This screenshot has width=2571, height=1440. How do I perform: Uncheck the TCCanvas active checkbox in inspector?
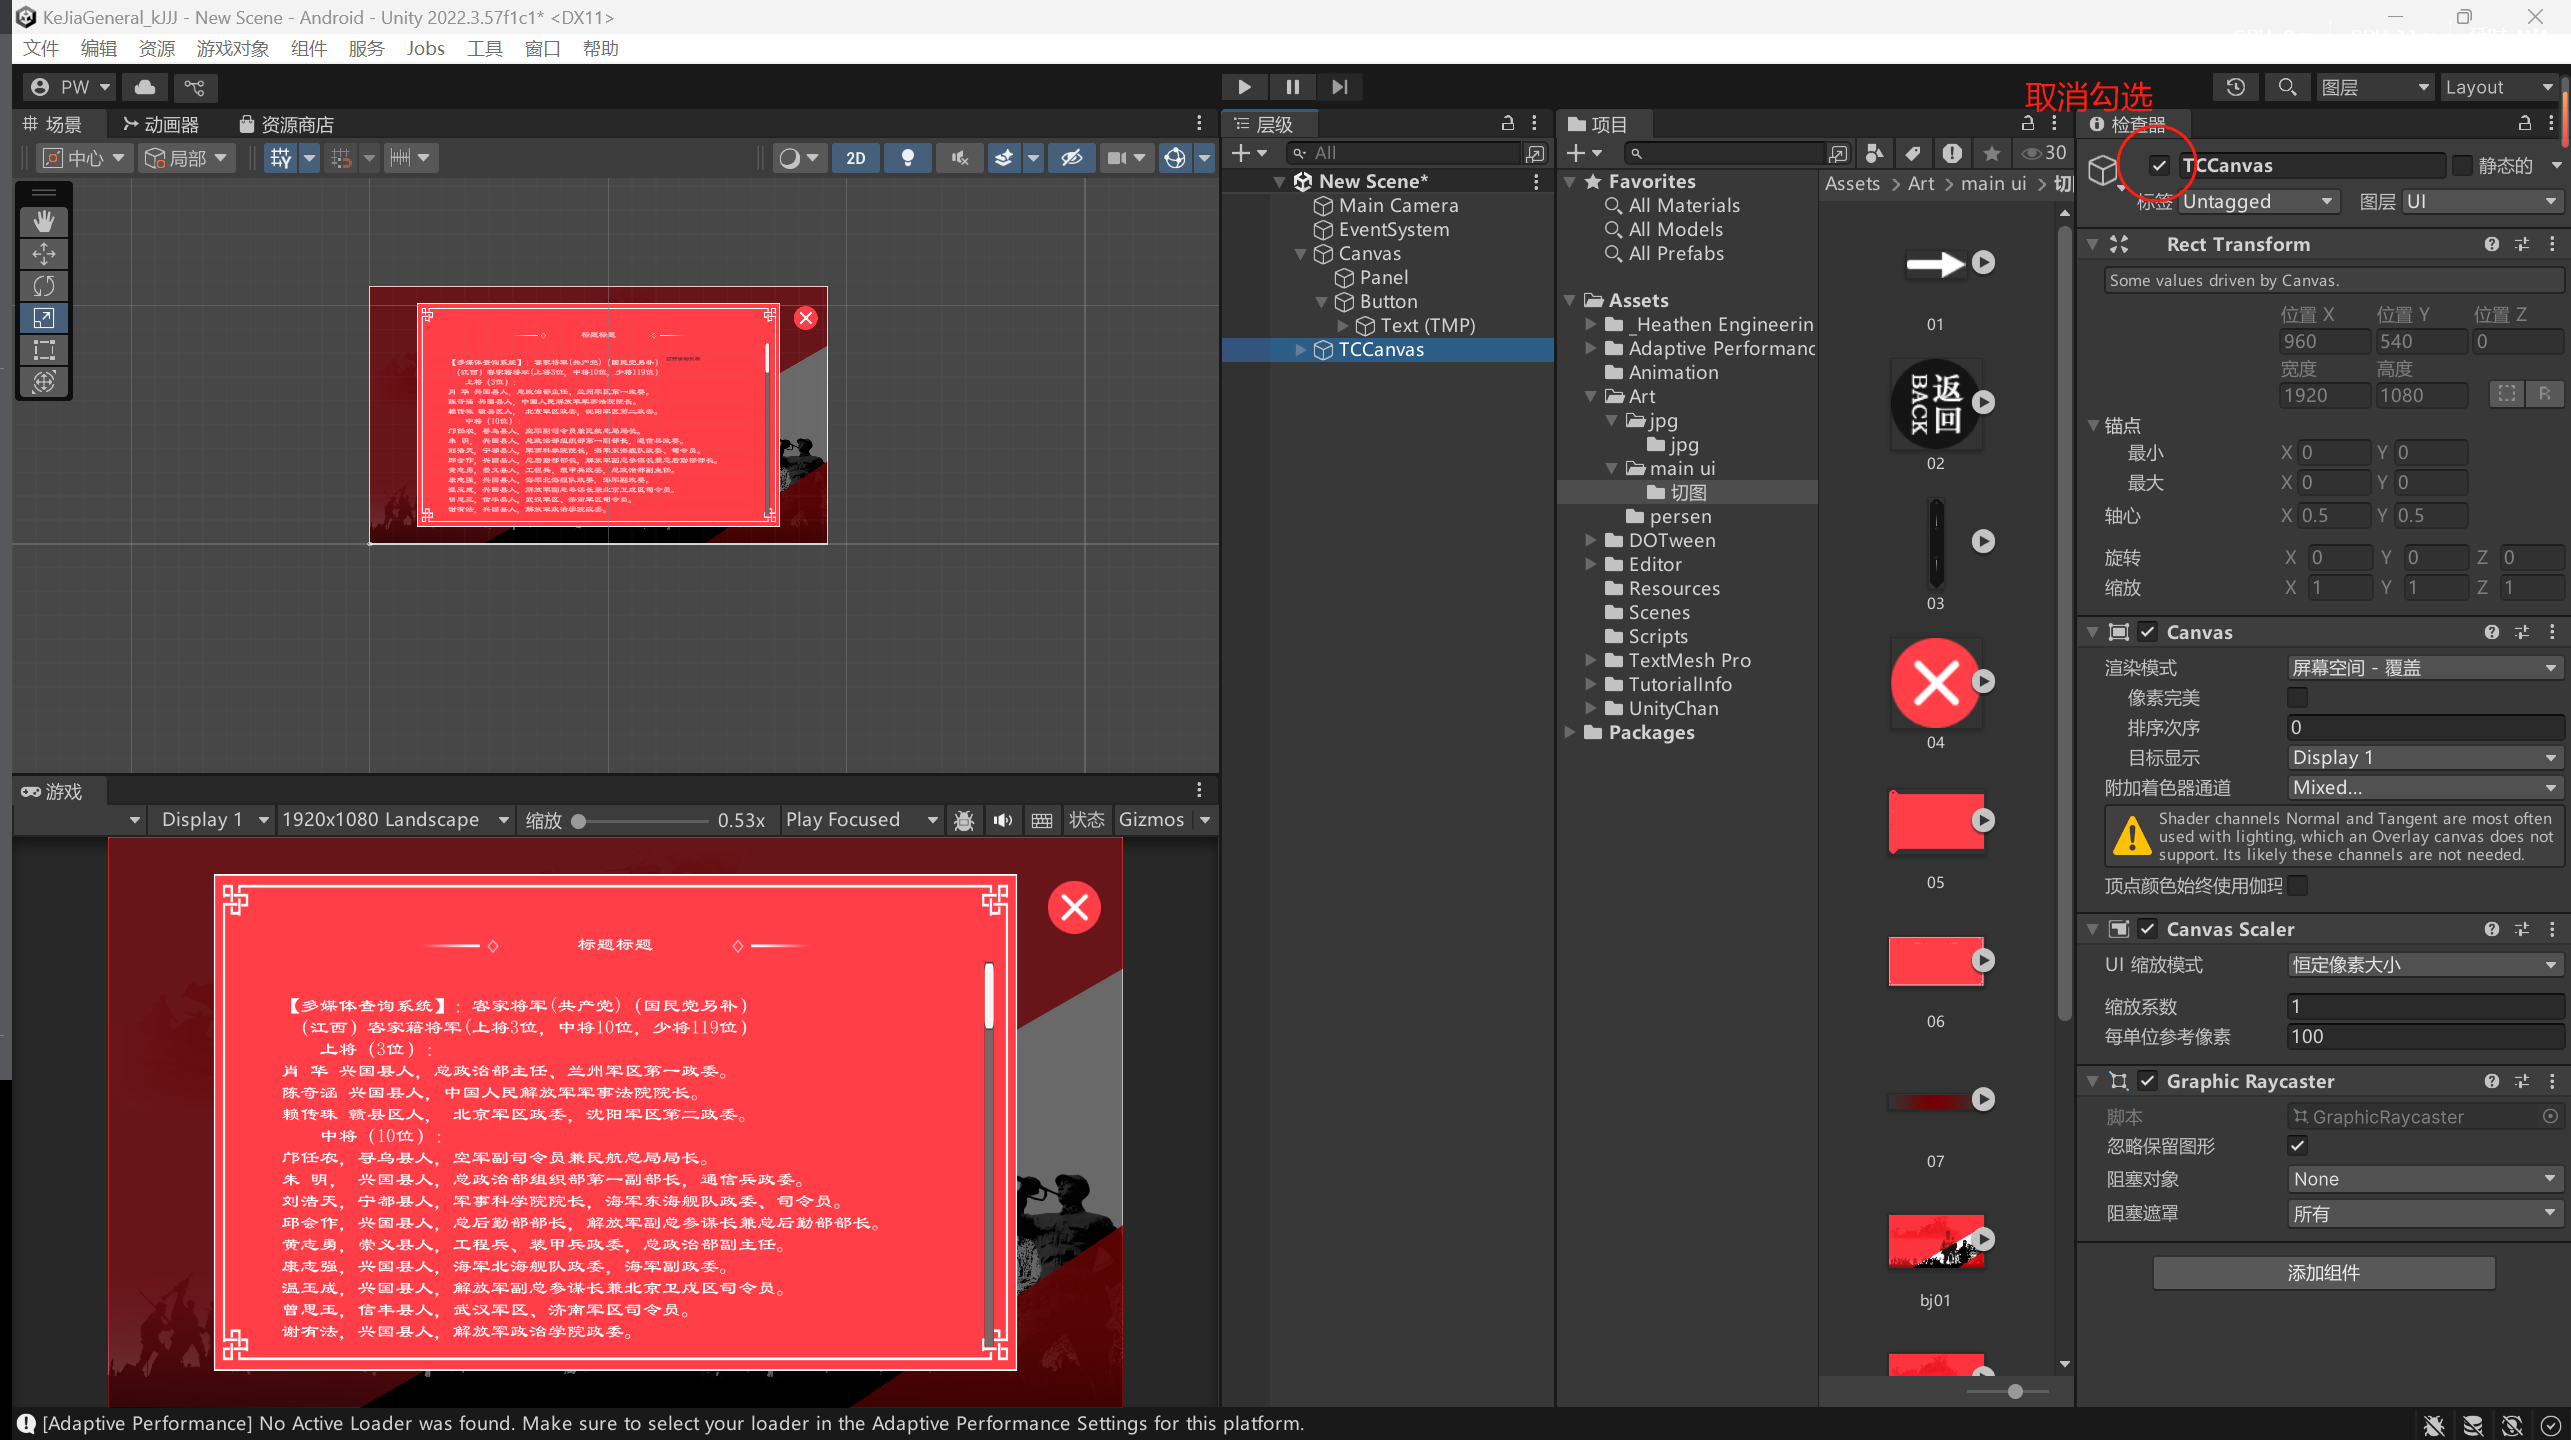(2157, 165)
